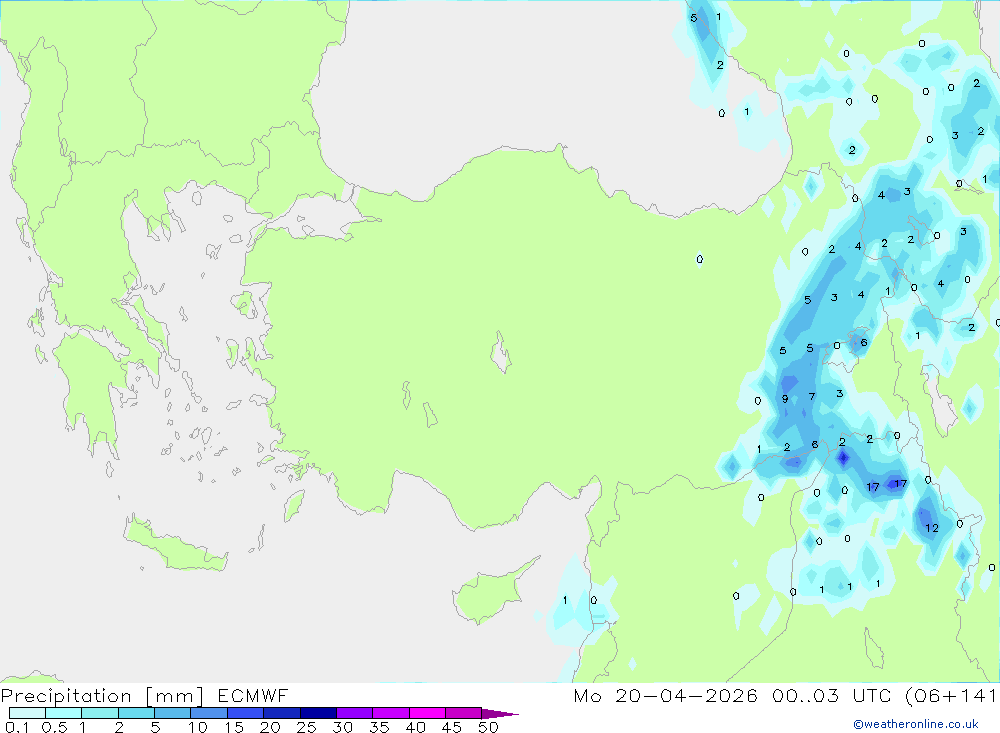The width and height of the screenshot is (1000, 733).
Task: Select the 0.1–0.5 mm legend color swatch
Action: point(27,713)
